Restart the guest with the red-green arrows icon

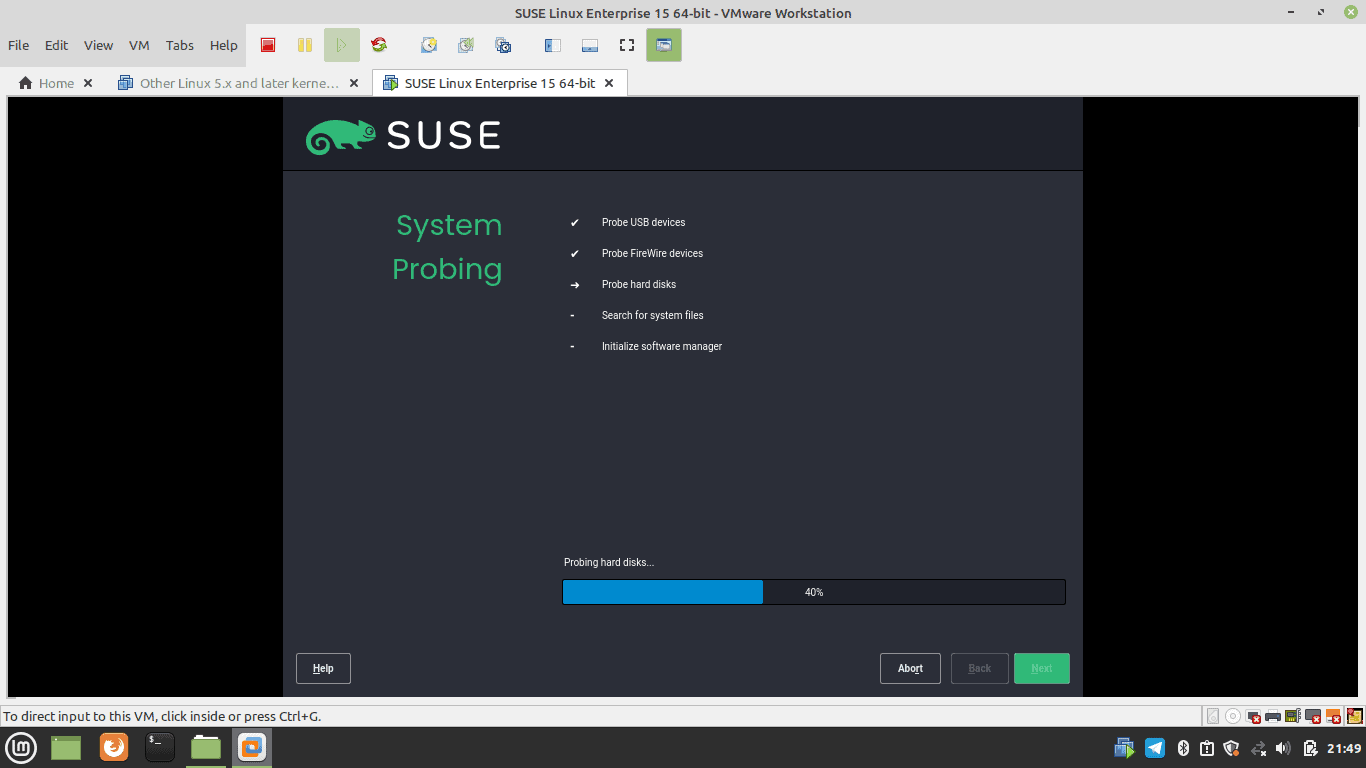(x=379, y=45)
